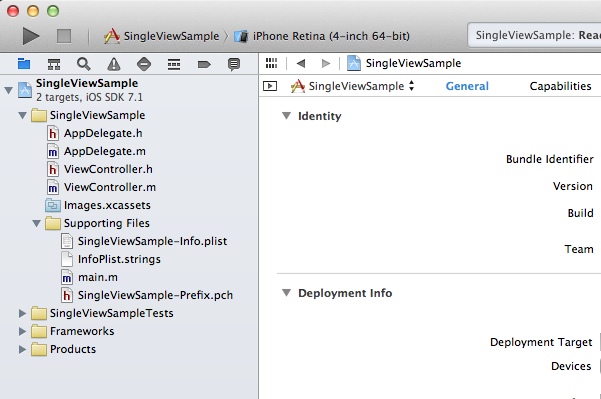Go forward in editor history
Viewport: 601px width, 399px height.
(x=326, y=63)
